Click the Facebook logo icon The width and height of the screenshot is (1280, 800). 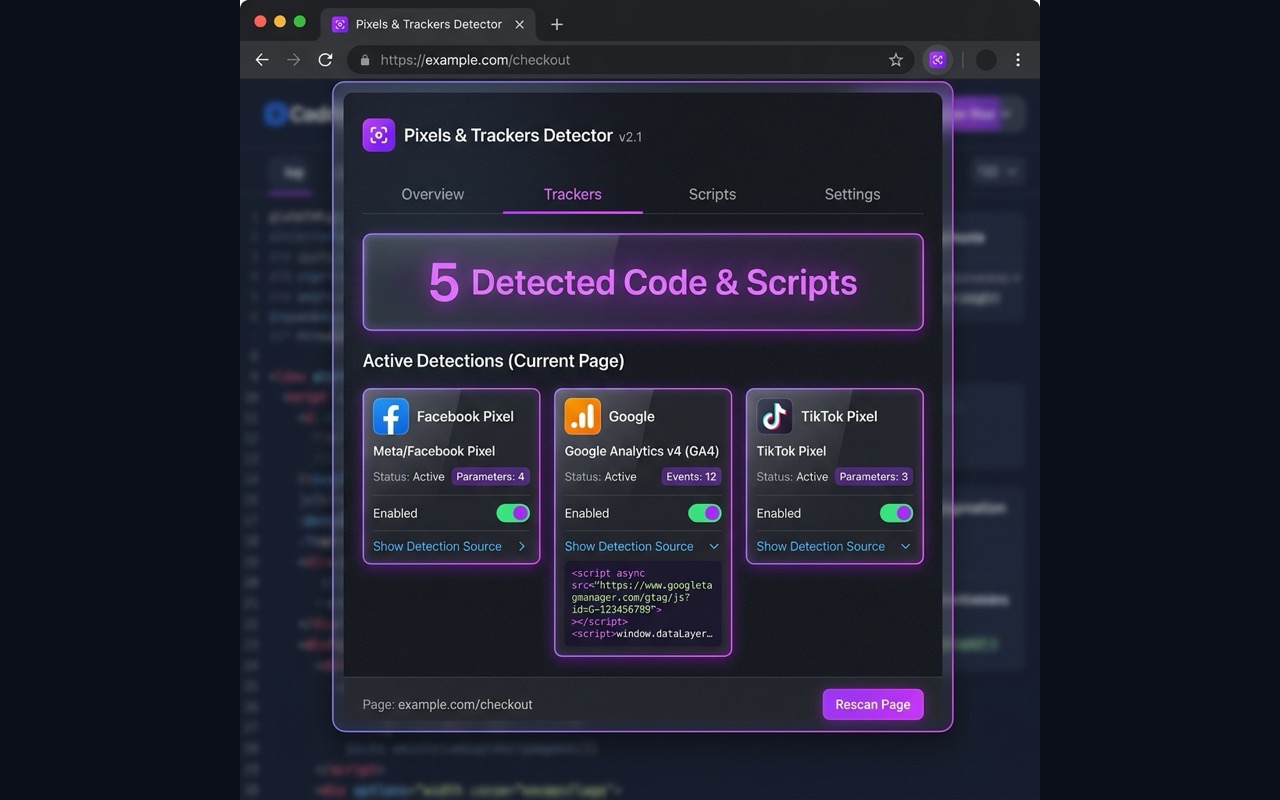point(391,416)
